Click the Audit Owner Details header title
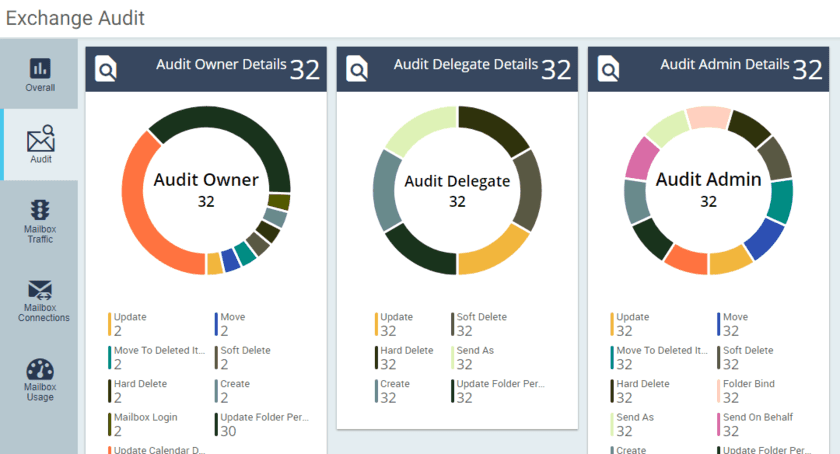840x454 pixels. point(221,65)
